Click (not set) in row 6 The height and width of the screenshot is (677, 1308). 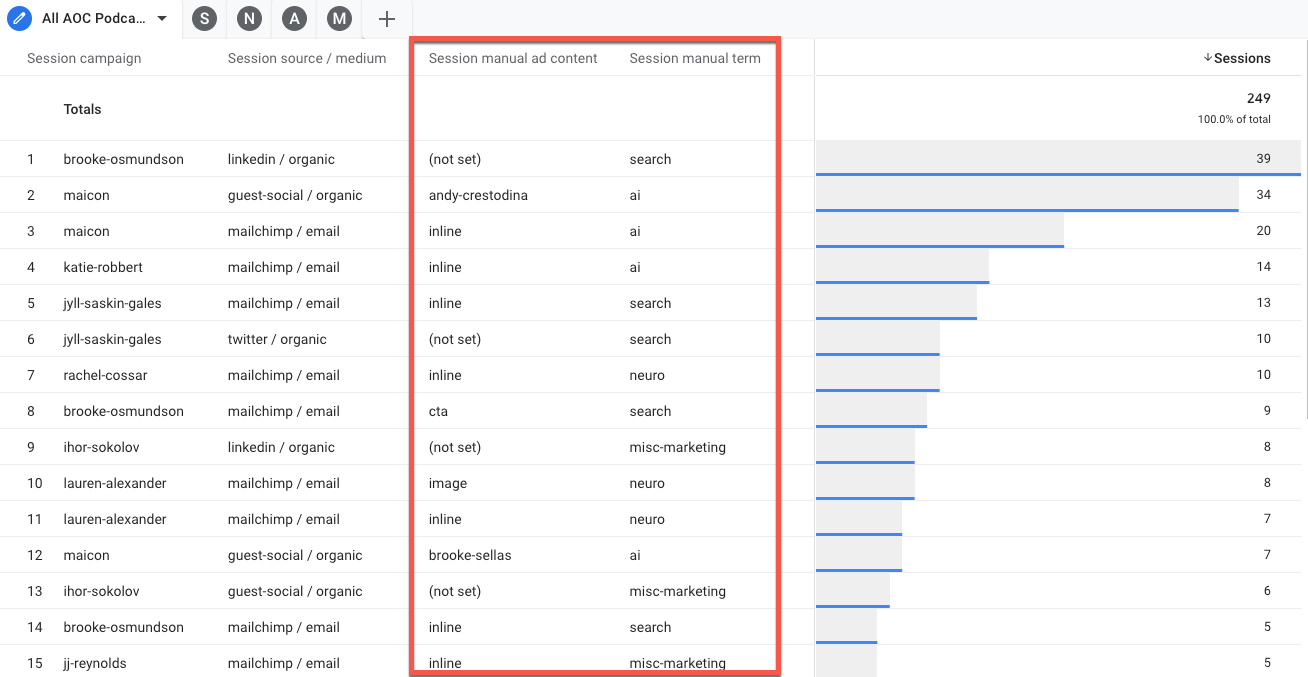tap(455, 339)
